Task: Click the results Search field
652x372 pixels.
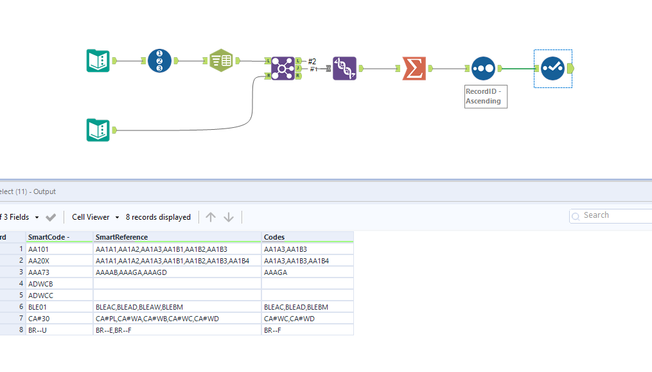Action: [x=610, y=215]
